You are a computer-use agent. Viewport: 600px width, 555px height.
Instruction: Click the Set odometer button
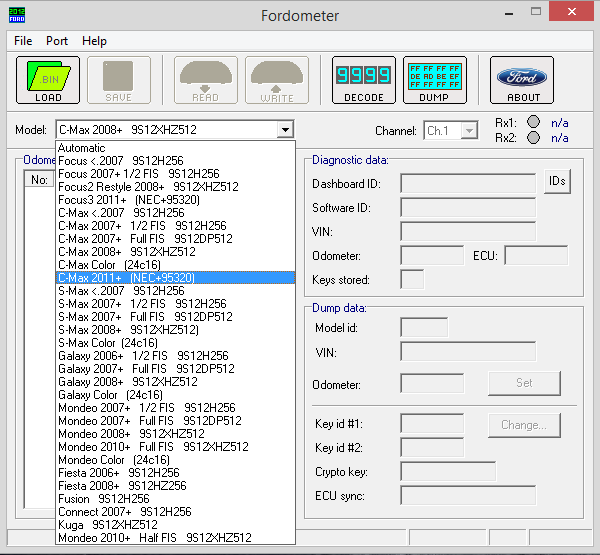(x=524, y=382)
